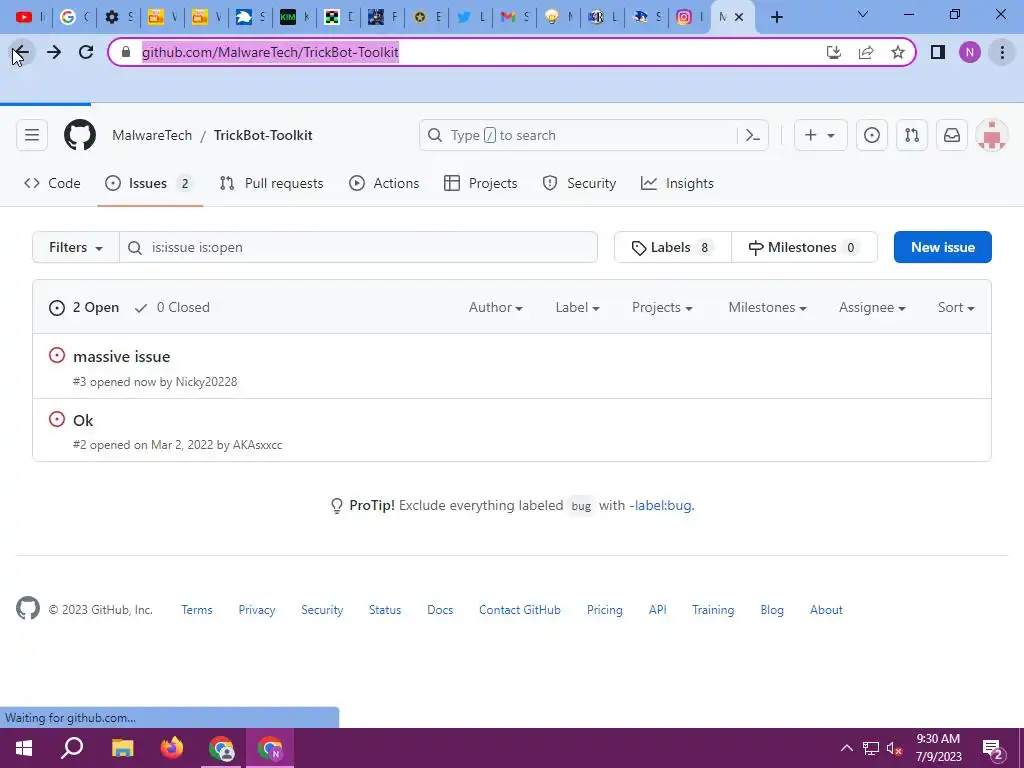Reload the GitHub page
The width and height of the screenshot is (1024, 768).
86,52
